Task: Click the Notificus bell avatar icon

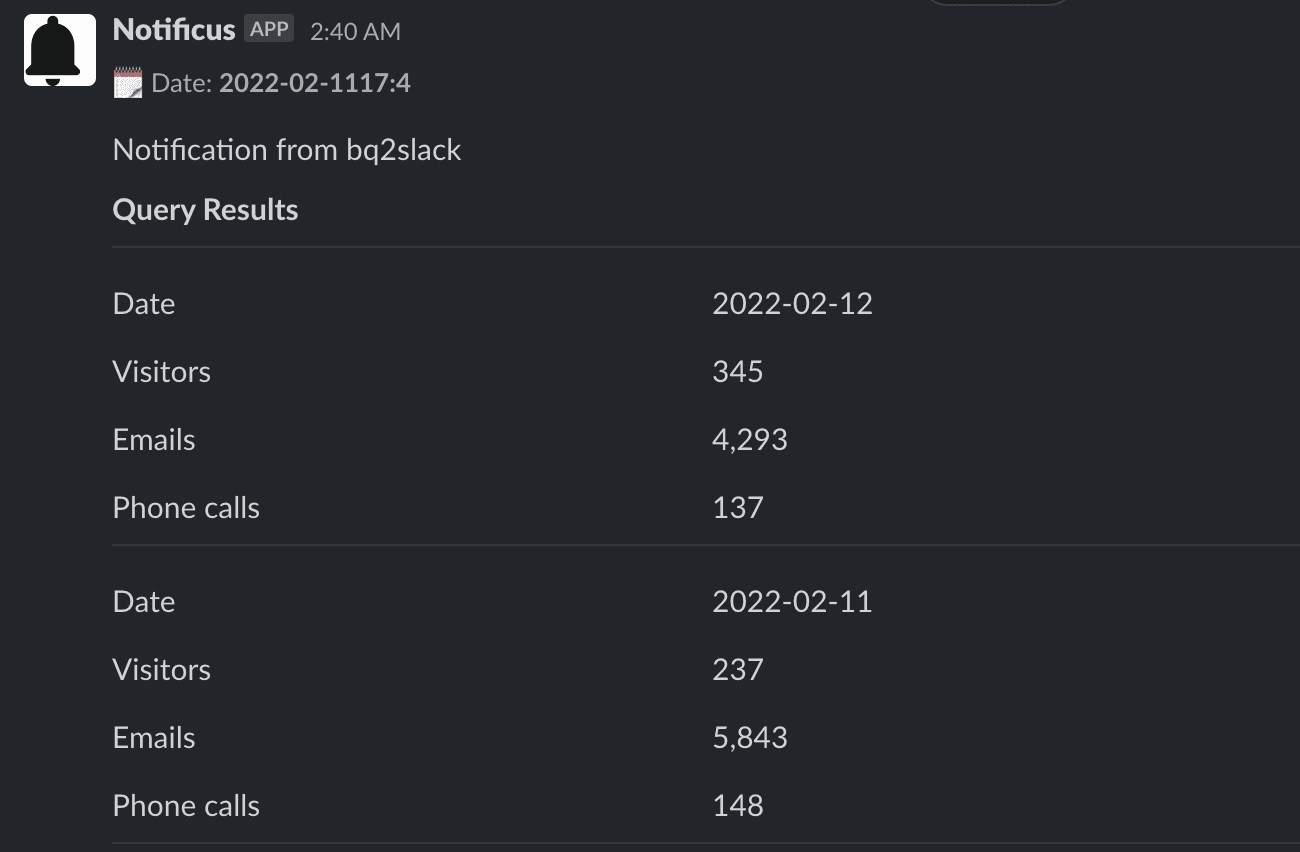Action: click(59, 49)
